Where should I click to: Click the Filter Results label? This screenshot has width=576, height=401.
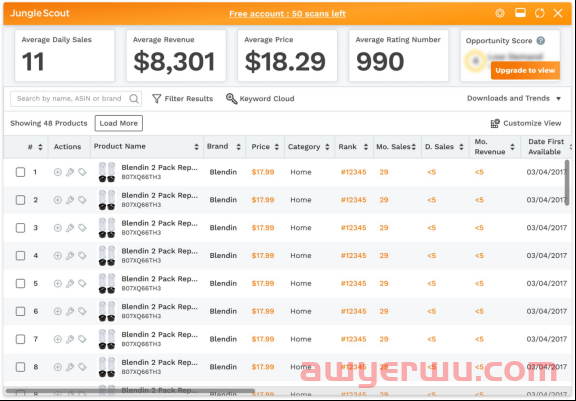[x=189, y=98]
